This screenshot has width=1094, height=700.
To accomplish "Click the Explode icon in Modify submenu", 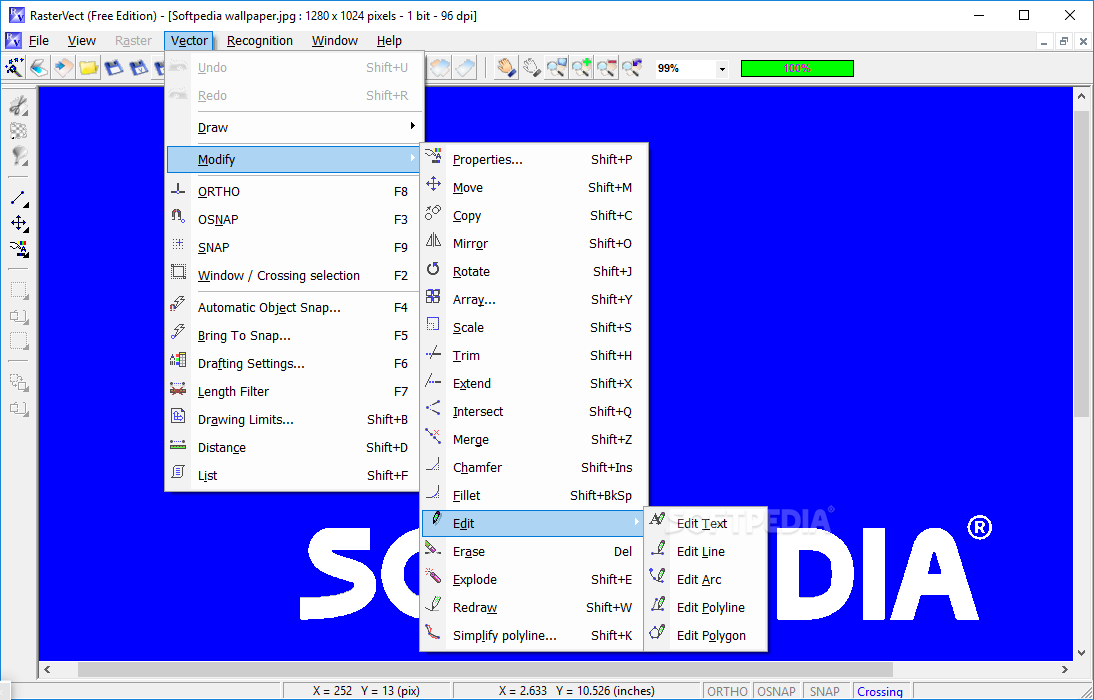I will pyautogui.click(x=433, y=576).
